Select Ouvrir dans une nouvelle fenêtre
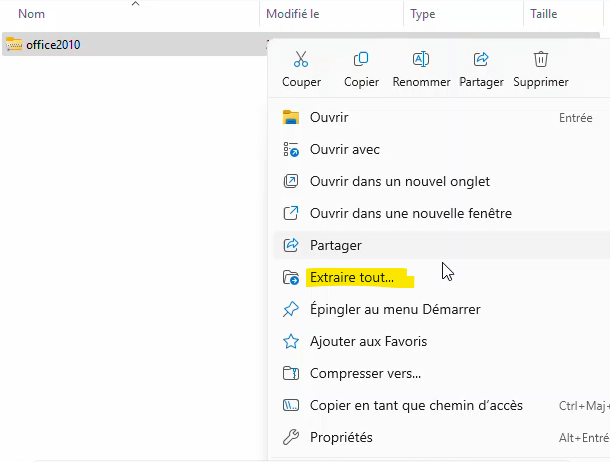 pyautogui.click(x=442, y=213)
